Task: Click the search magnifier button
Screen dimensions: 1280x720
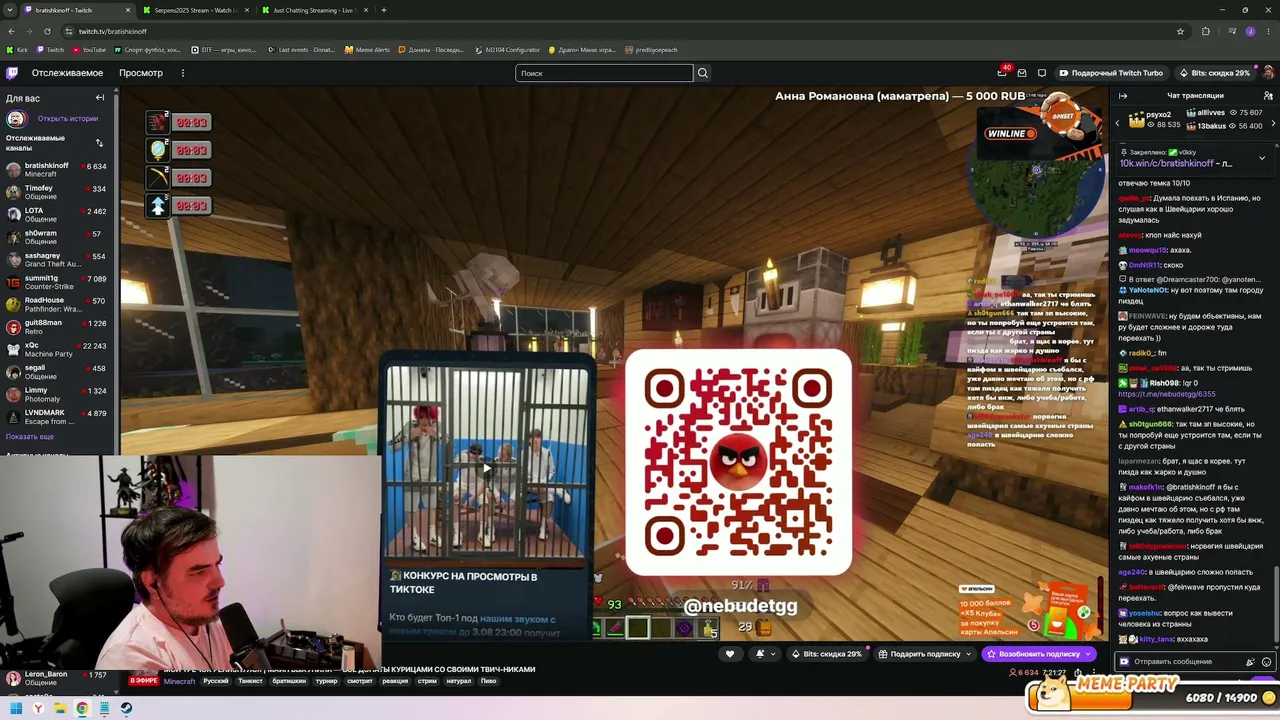Action: [x=703, y=73]
